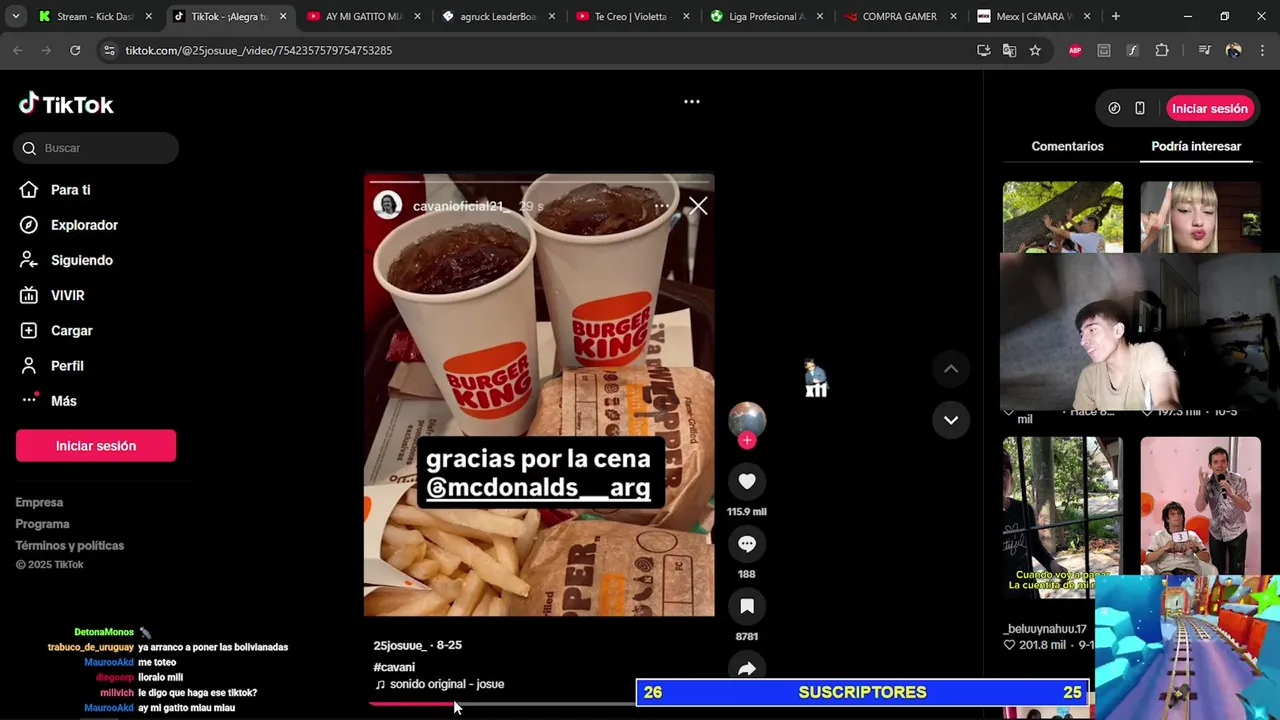
Task: Open the translate page icon in address bar
Action: 1009,50
